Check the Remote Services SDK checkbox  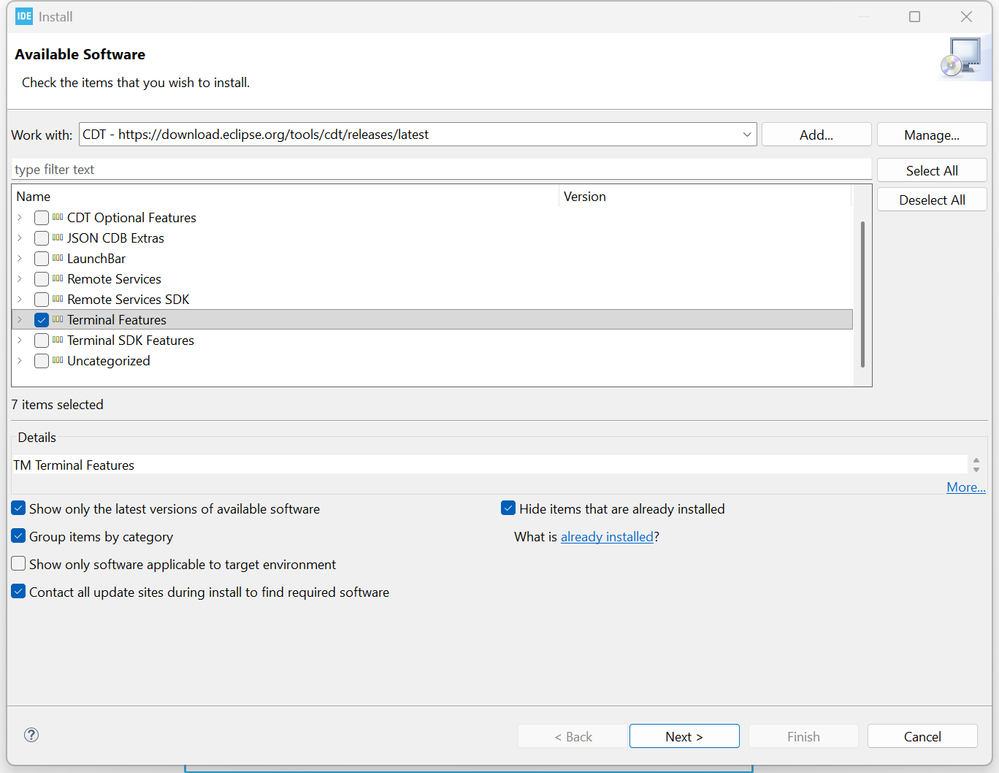pyautogui.click(x=41, y=300)
